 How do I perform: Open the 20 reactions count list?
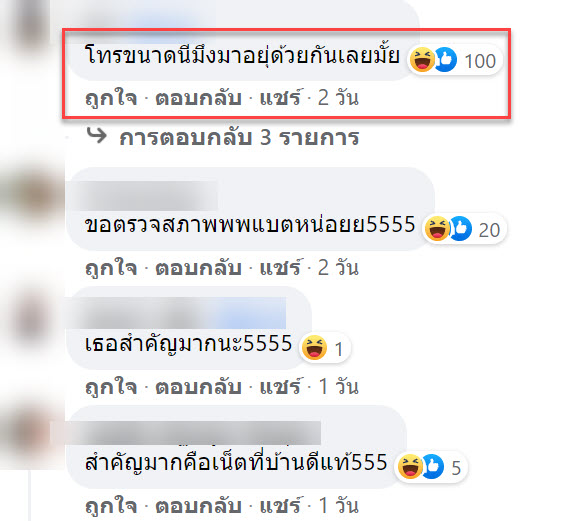coord(489,230)
